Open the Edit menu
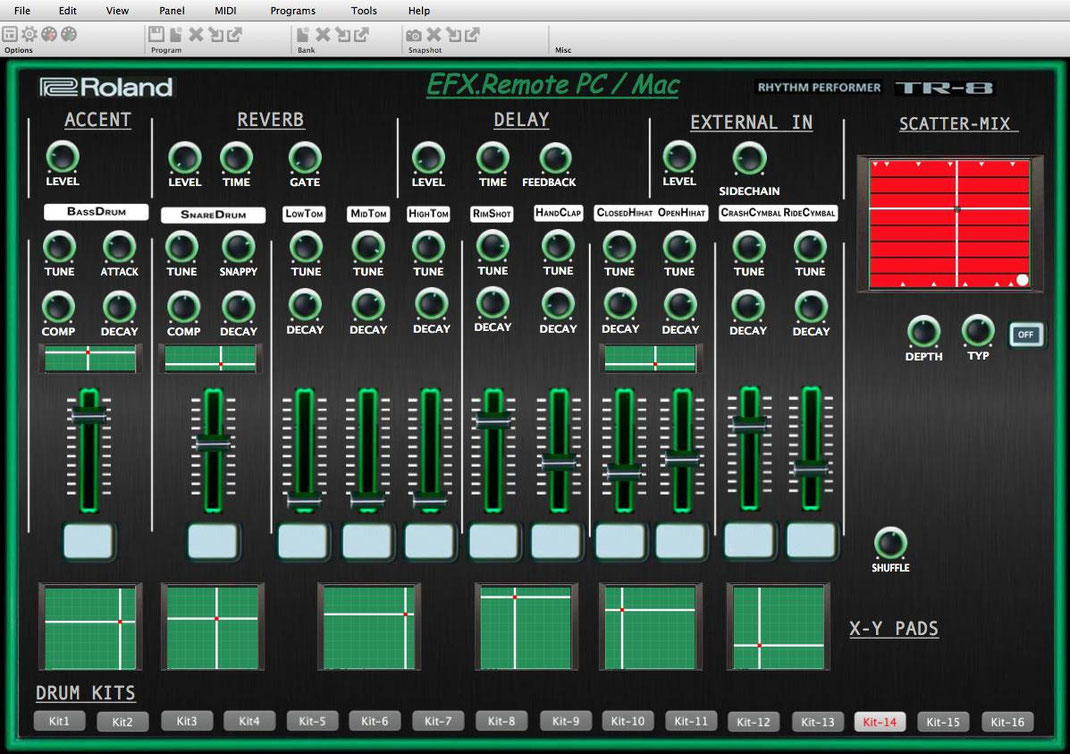This screenshot has width=1070, height=754. (x=68, y=10)
